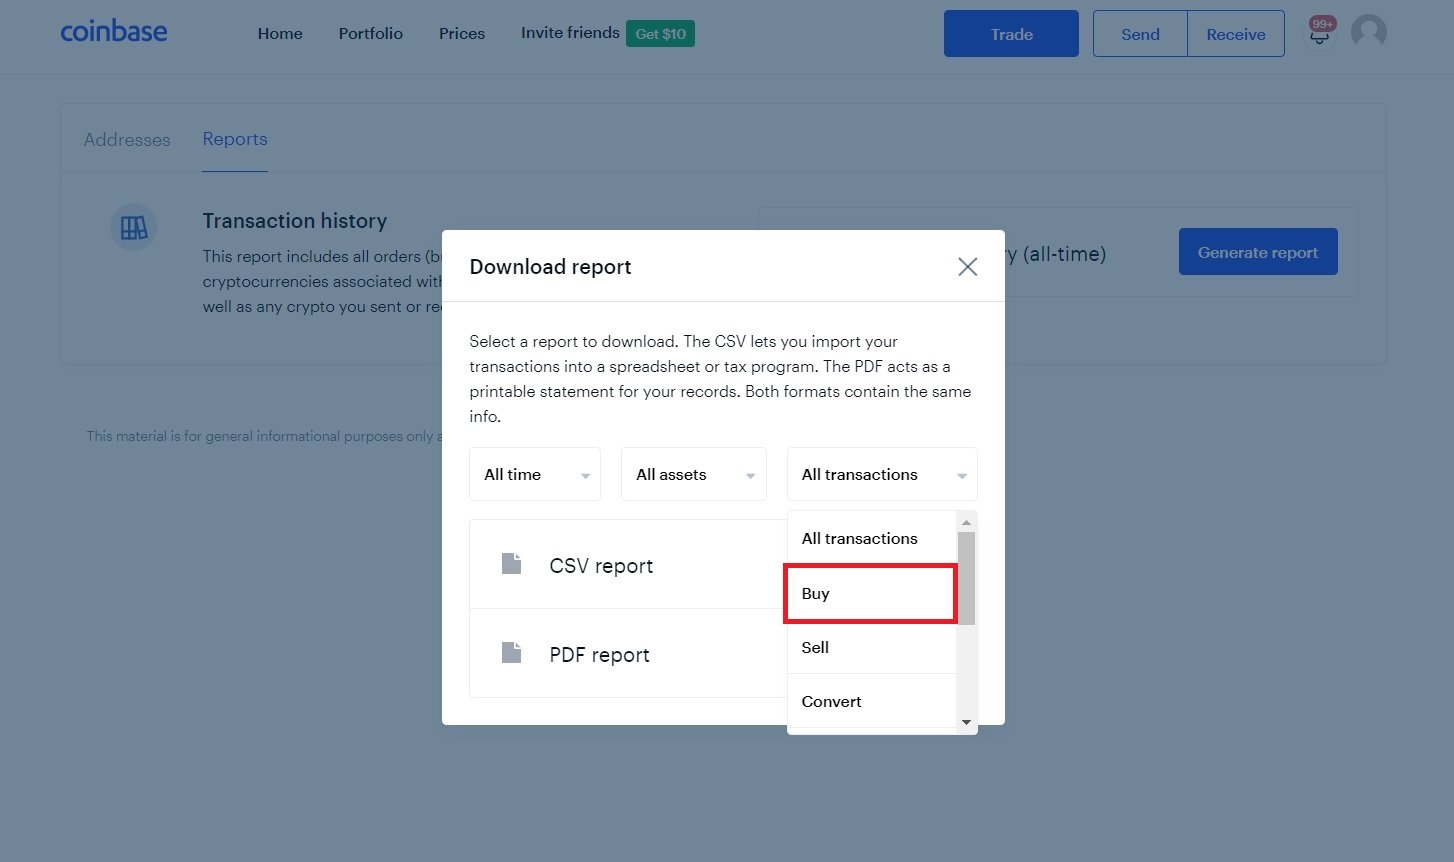Expand the All assets dropdown

click(694, 474)
